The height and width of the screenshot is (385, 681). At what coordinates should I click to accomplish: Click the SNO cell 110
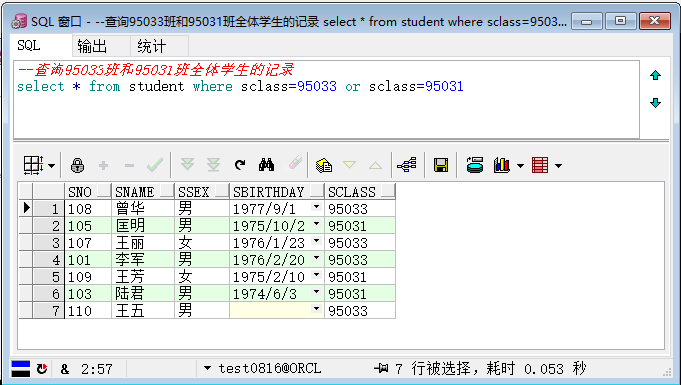click(88, 310)
